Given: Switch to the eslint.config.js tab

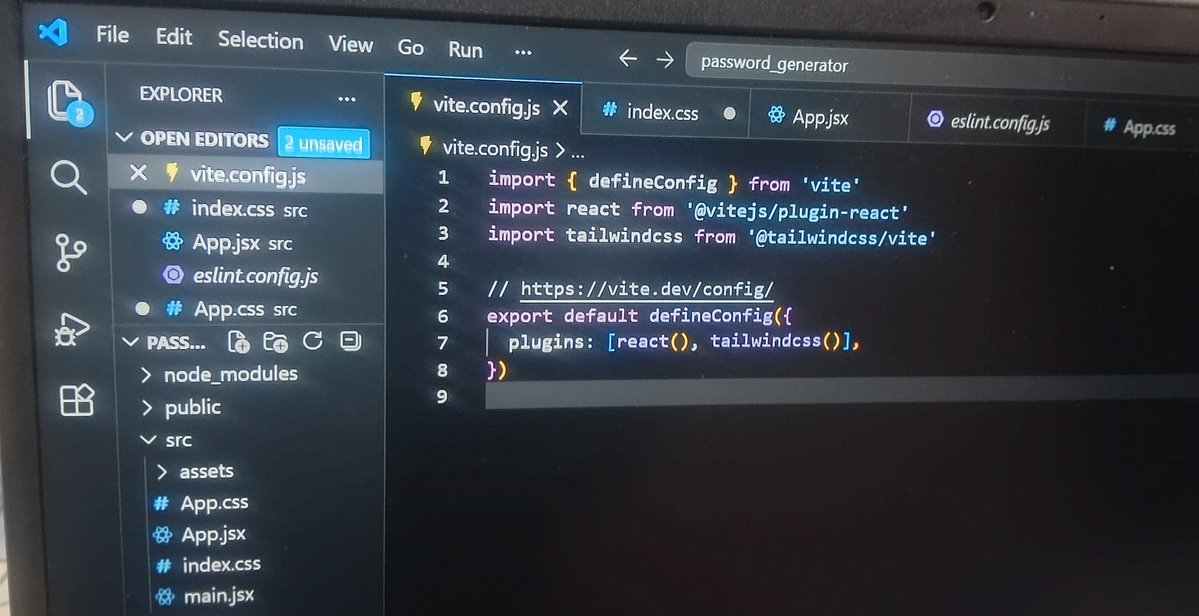Looking at the screenshot, I should click(999, 122).
